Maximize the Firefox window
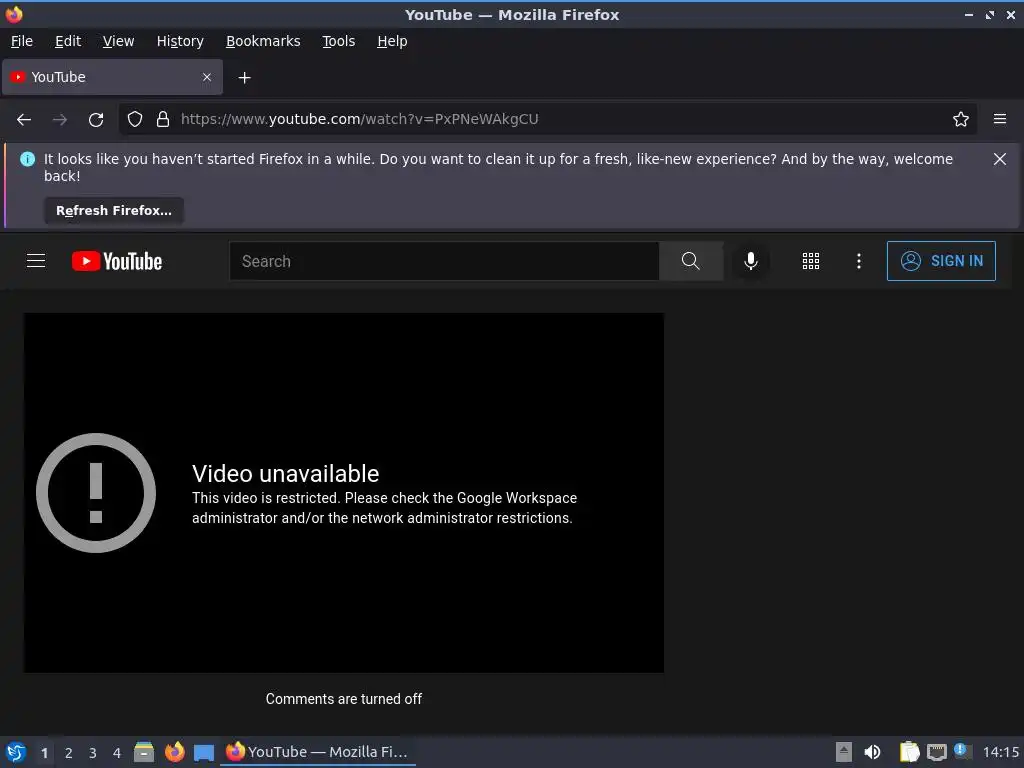 point(990,15)
